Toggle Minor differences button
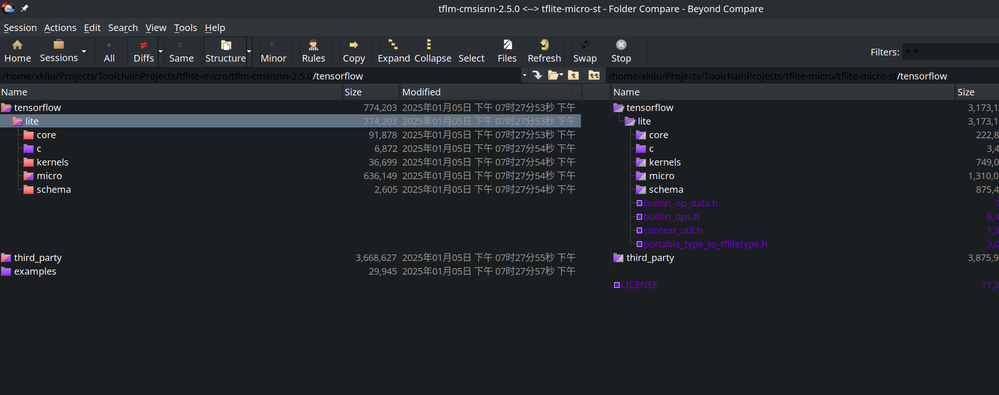Screen dimensions: 999x395 click(273, 51)
